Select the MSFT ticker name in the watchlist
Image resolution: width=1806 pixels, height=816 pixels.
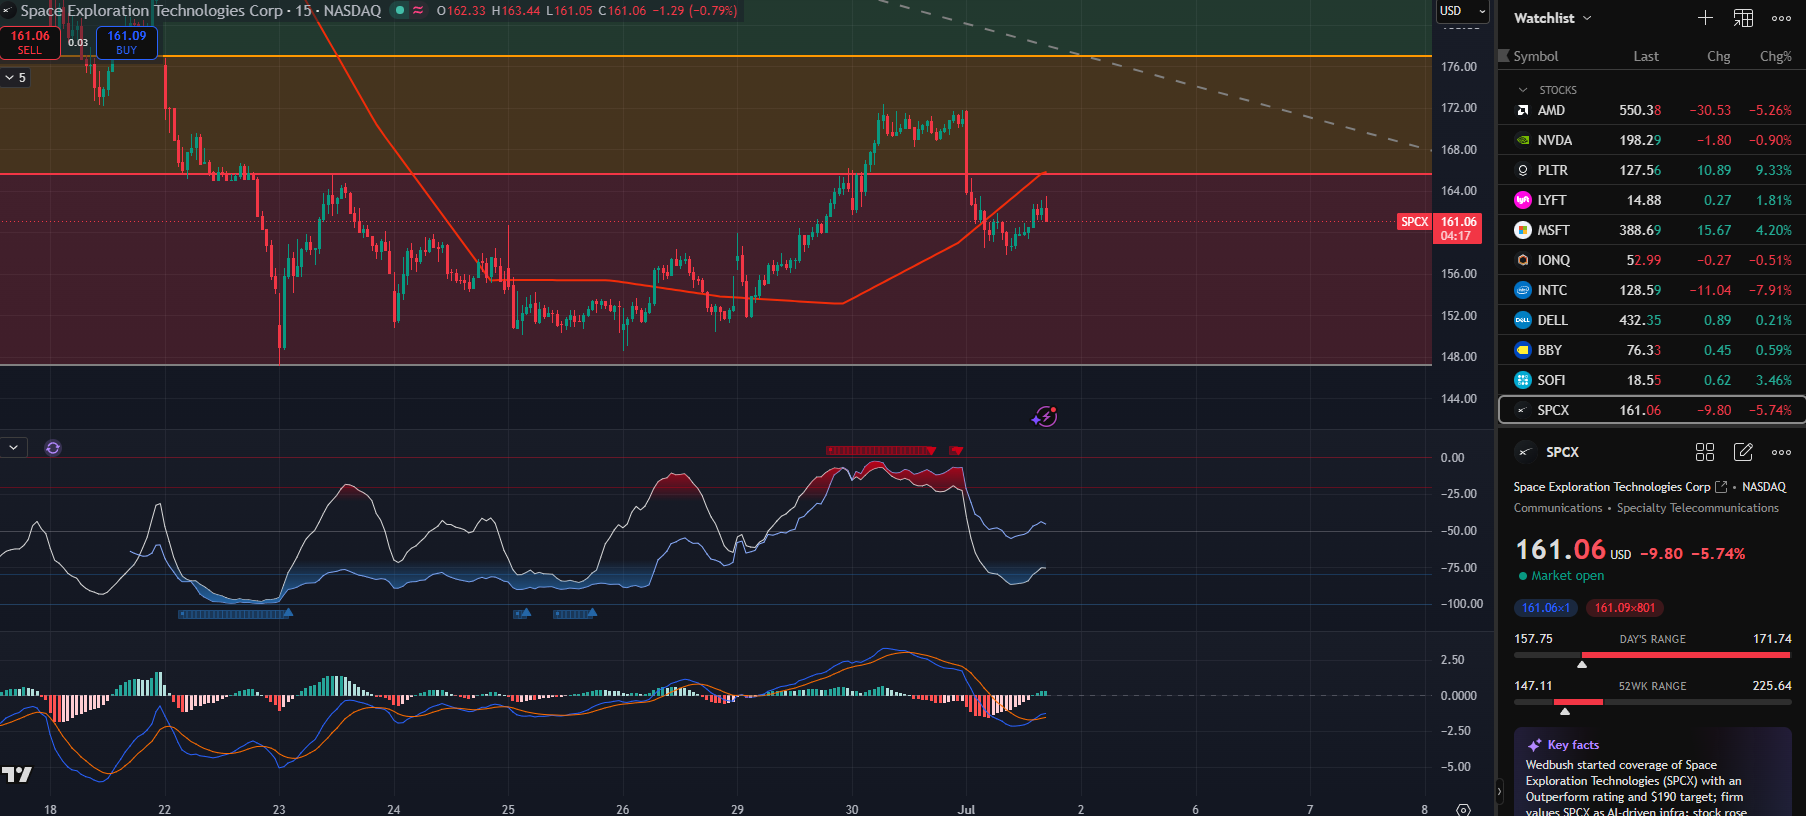(x=1553, y=230)
